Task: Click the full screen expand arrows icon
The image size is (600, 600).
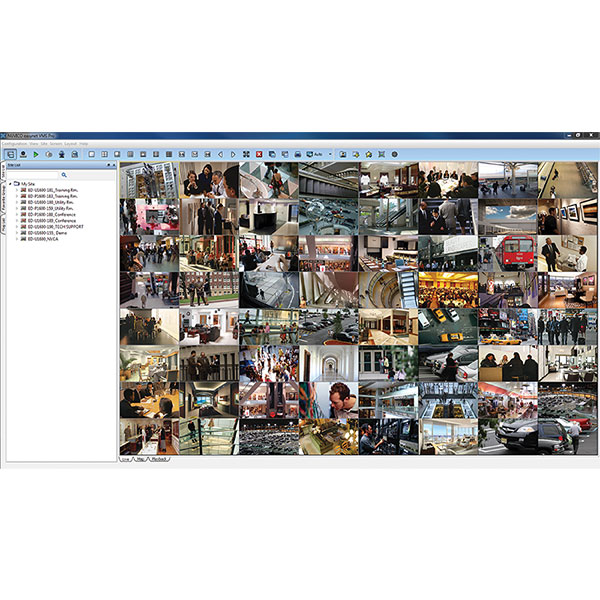Action: [x=246, y=154]
